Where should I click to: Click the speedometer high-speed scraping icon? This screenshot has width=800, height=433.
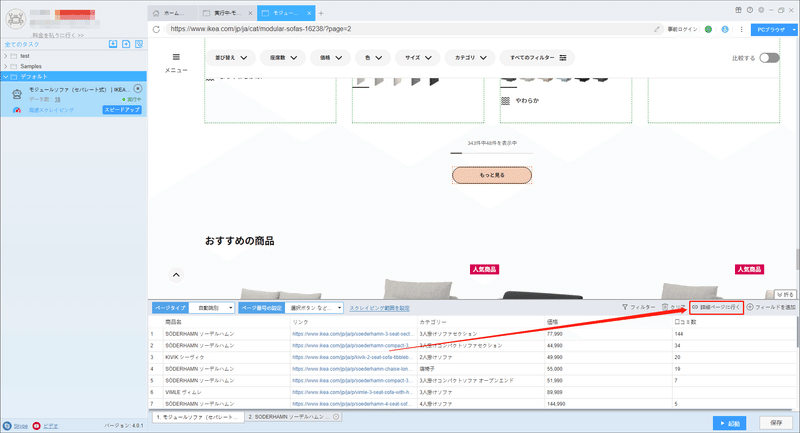coord(17,110)
